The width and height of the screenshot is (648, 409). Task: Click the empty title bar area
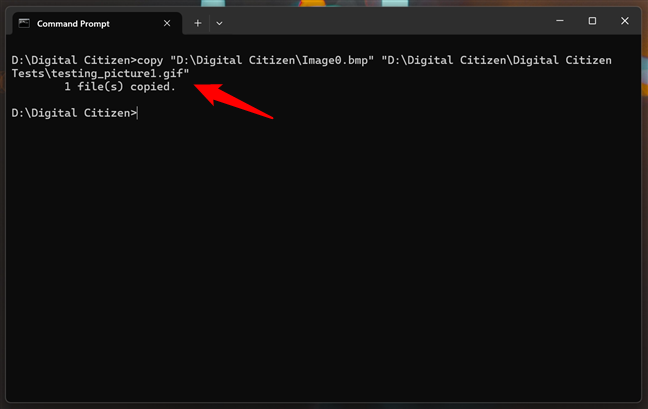pyautogui.click(x=380, y=22)
